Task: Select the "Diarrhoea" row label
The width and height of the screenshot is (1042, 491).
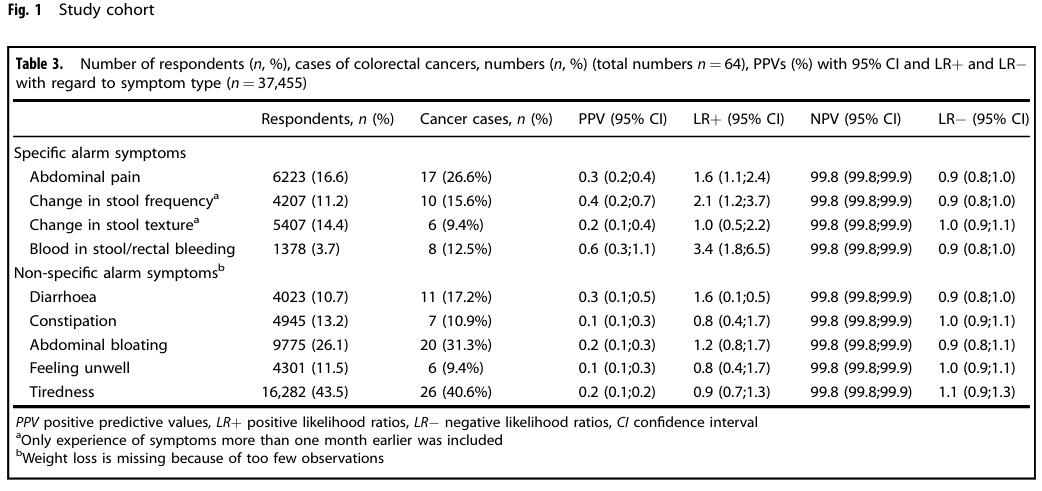Action: click(63, 297)
